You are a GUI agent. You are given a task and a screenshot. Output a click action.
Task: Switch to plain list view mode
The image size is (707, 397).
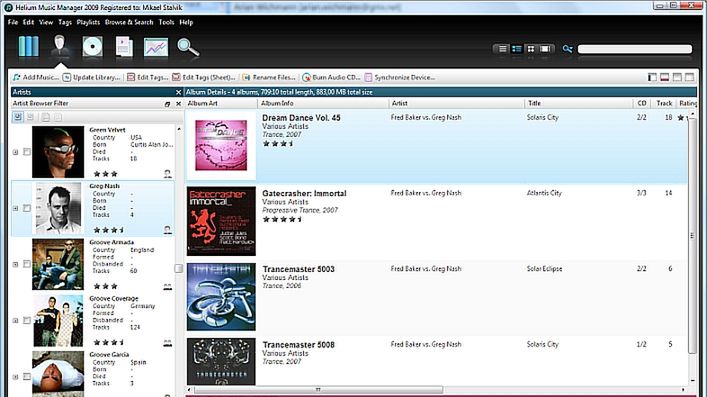[502, 49]
